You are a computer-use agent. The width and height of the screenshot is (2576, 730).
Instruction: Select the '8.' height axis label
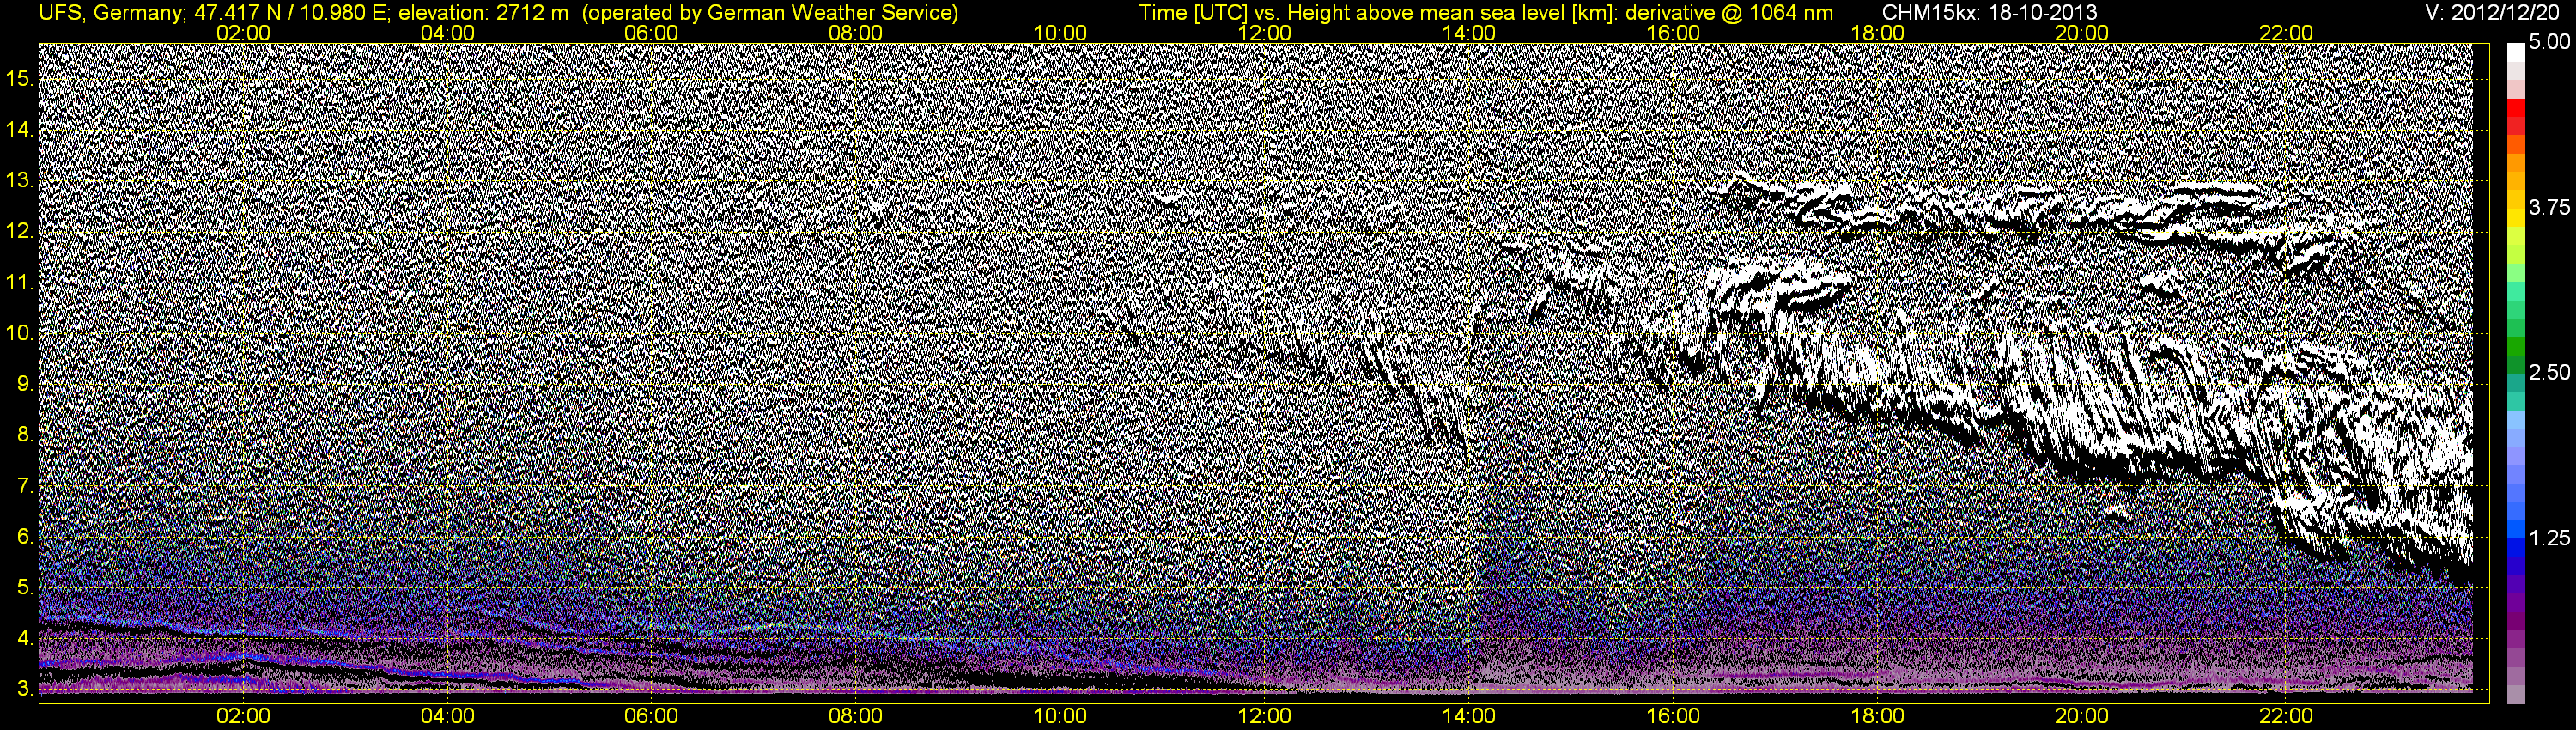[x=25, y=434]
